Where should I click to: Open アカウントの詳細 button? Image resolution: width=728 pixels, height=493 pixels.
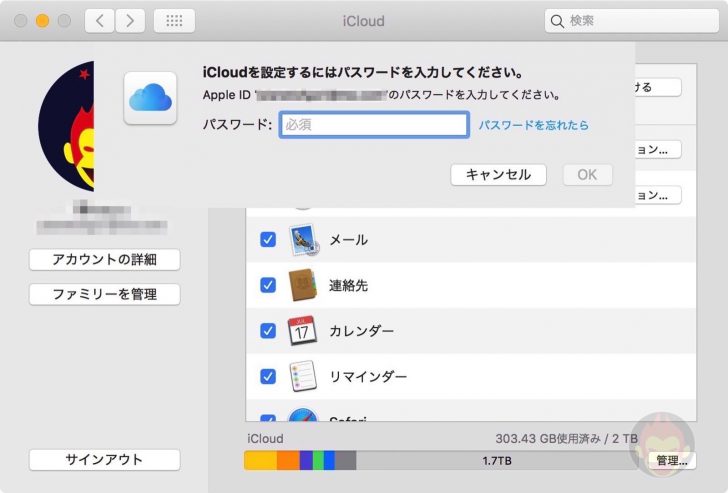pos(104,259)
